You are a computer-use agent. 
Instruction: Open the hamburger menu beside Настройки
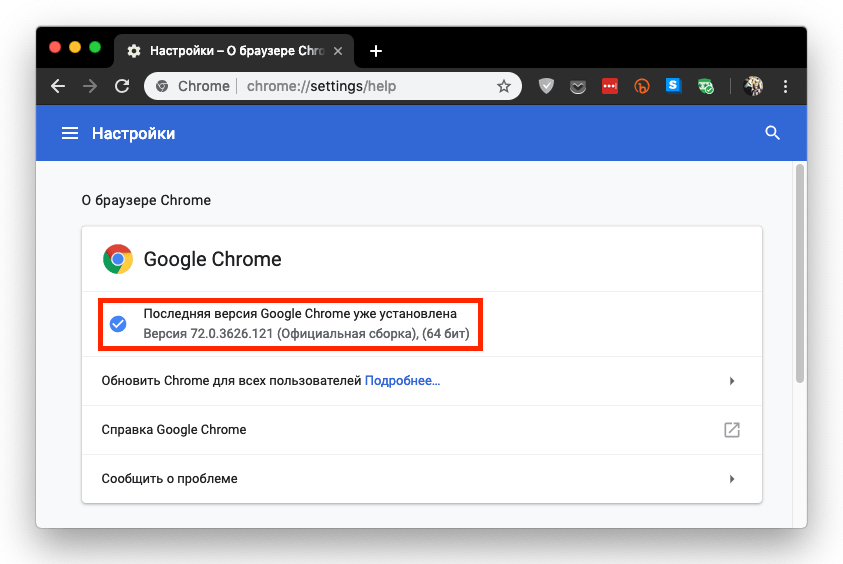coord(70,133)
